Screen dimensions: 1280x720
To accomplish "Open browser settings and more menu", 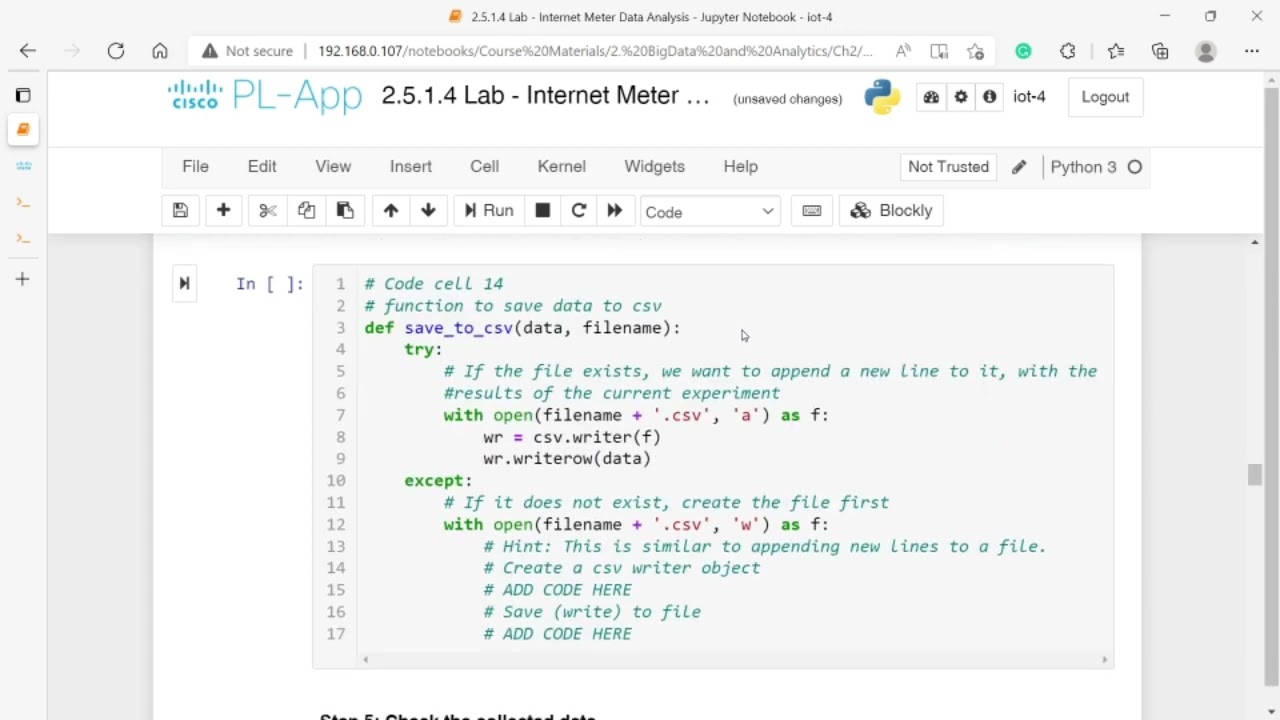I will click(1252, 51).
